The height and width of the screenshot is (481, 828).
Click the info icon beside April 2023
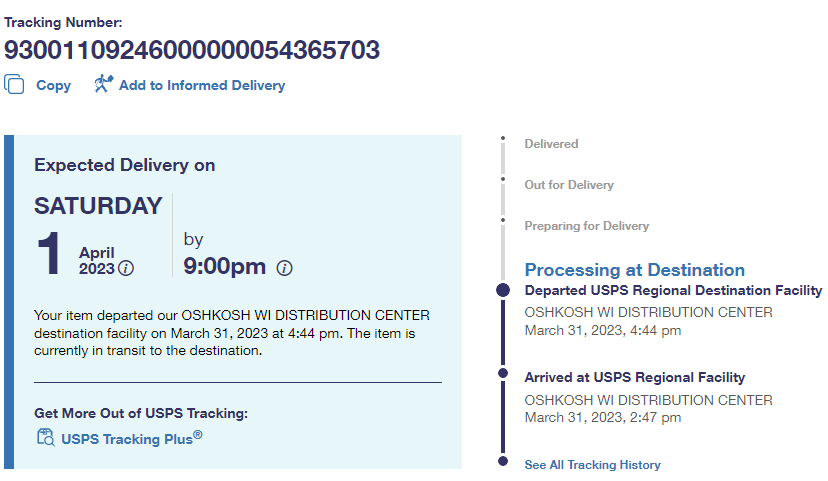(126, 268)
